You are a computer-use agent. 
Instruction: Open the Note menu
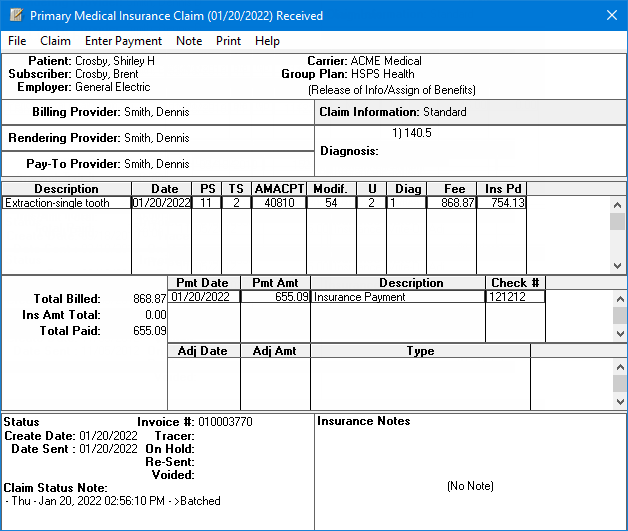(188, 41)
